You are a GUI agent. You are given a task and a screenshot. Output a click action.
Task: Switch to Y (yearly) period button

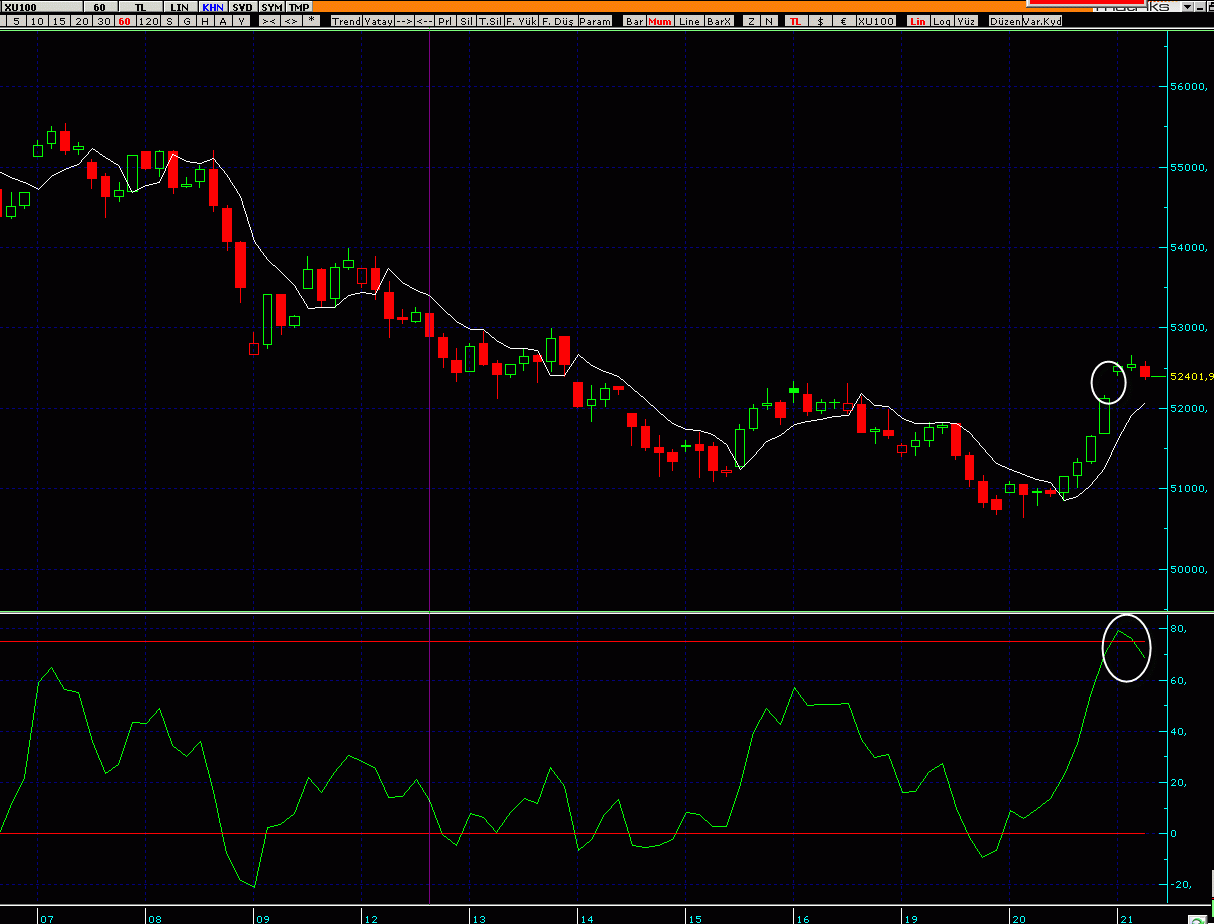(x=241, y=21)
